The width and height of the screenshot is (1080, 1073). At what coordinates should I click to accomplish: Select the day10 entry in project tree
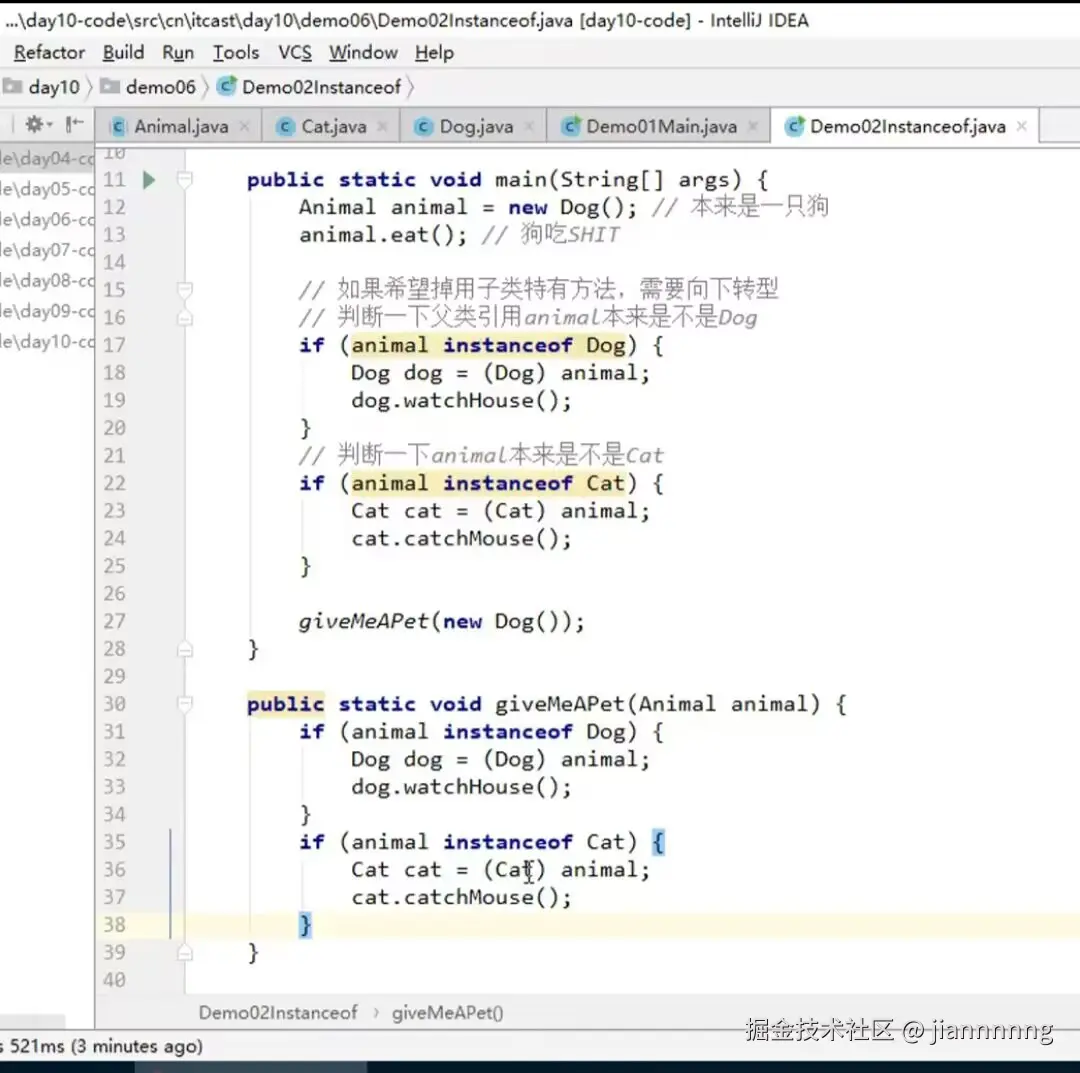[x=47, y=342]
